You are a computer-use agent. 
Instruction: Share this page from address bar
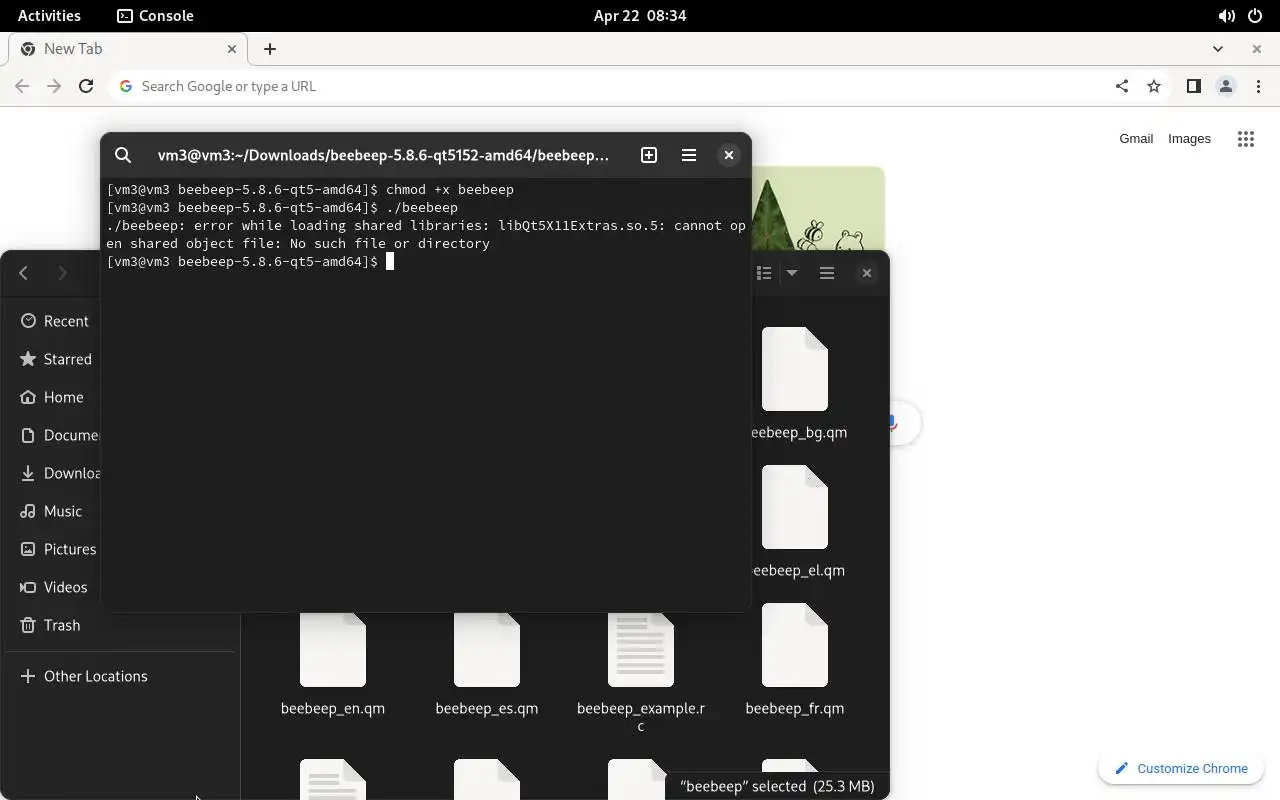click(1122, 86)
